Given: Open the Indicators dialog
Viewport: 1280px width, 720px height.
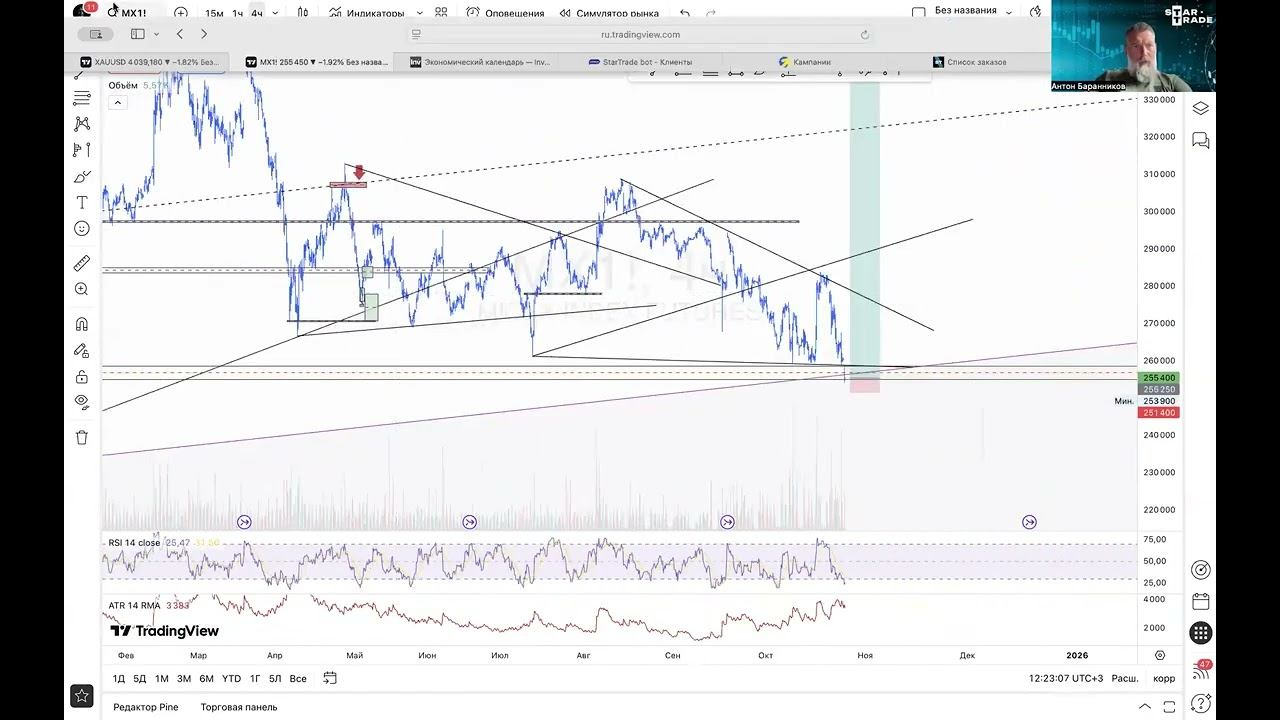Looking at the screenshot, I should [367, 14].
